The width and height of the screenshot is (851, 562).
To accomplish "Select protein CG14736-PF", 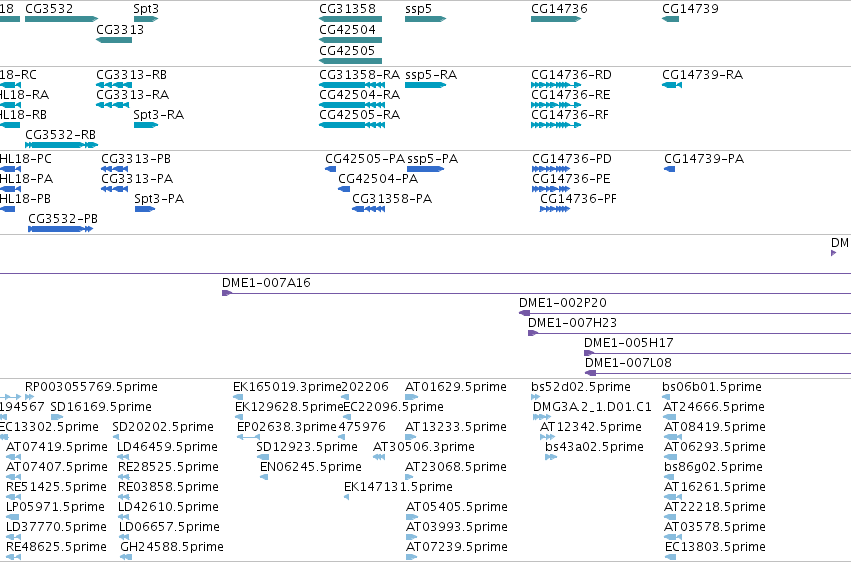I will tap(578, 199).
